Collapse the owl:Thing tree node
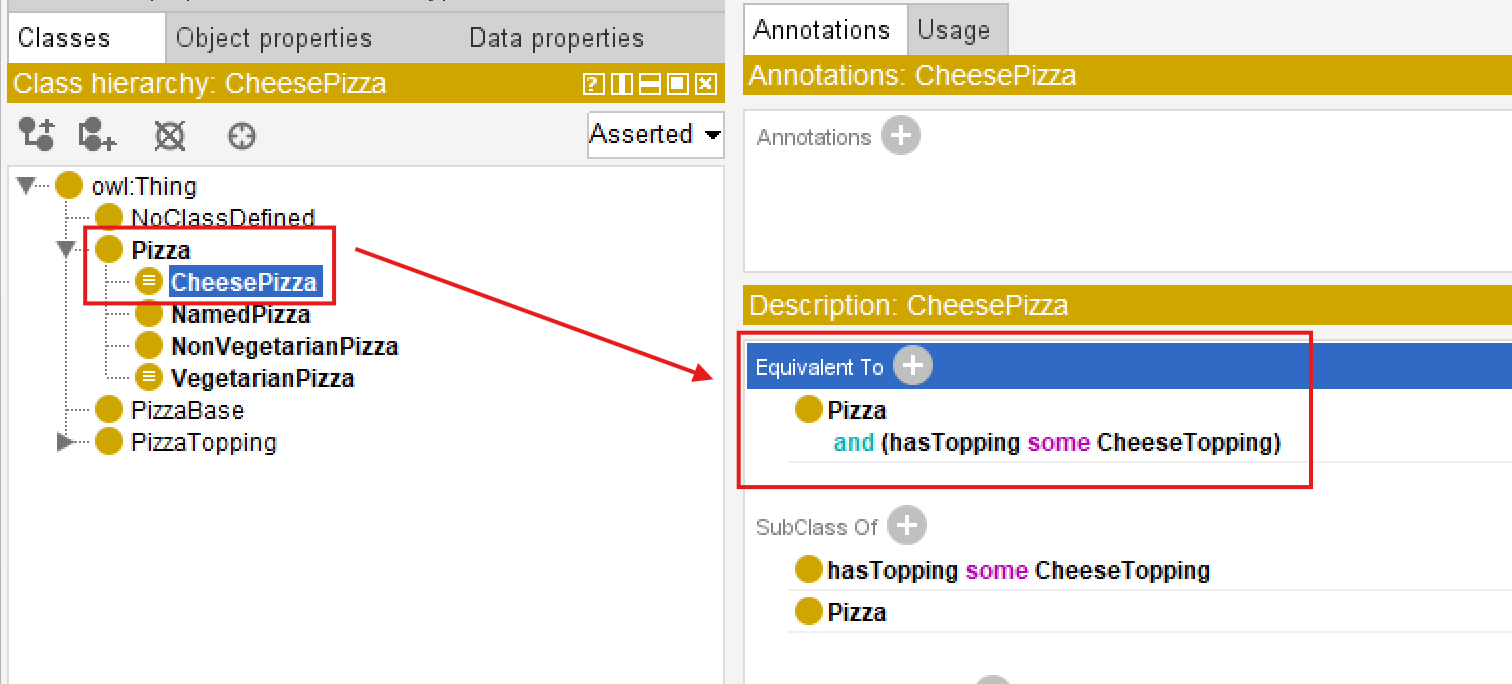 pyautogui.click(x=27, y=186)
